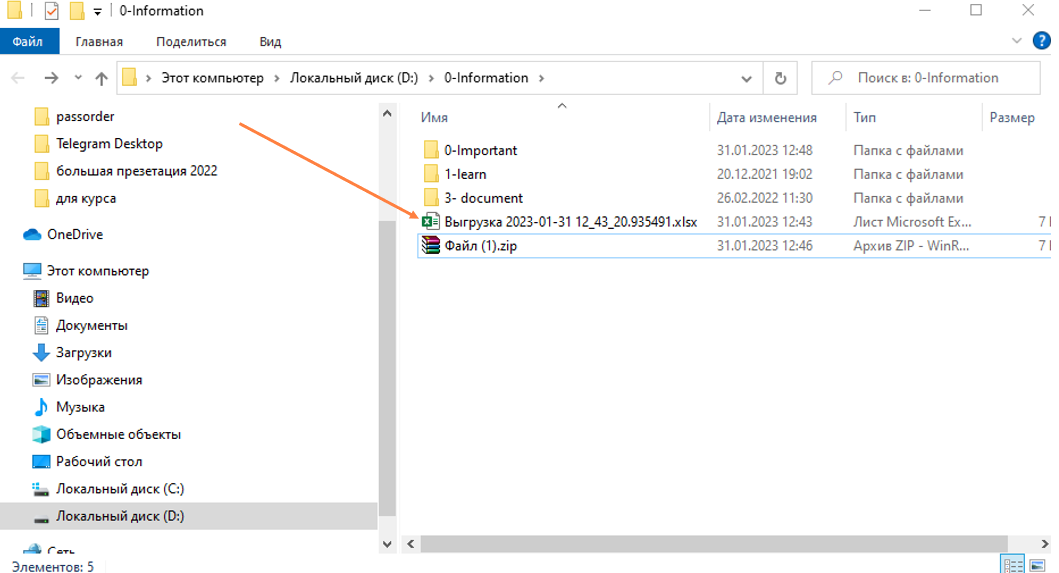This screenshot has height=573, width=1059.
Task: Click the Back navigation arrow
Action: tap(18, 78)
